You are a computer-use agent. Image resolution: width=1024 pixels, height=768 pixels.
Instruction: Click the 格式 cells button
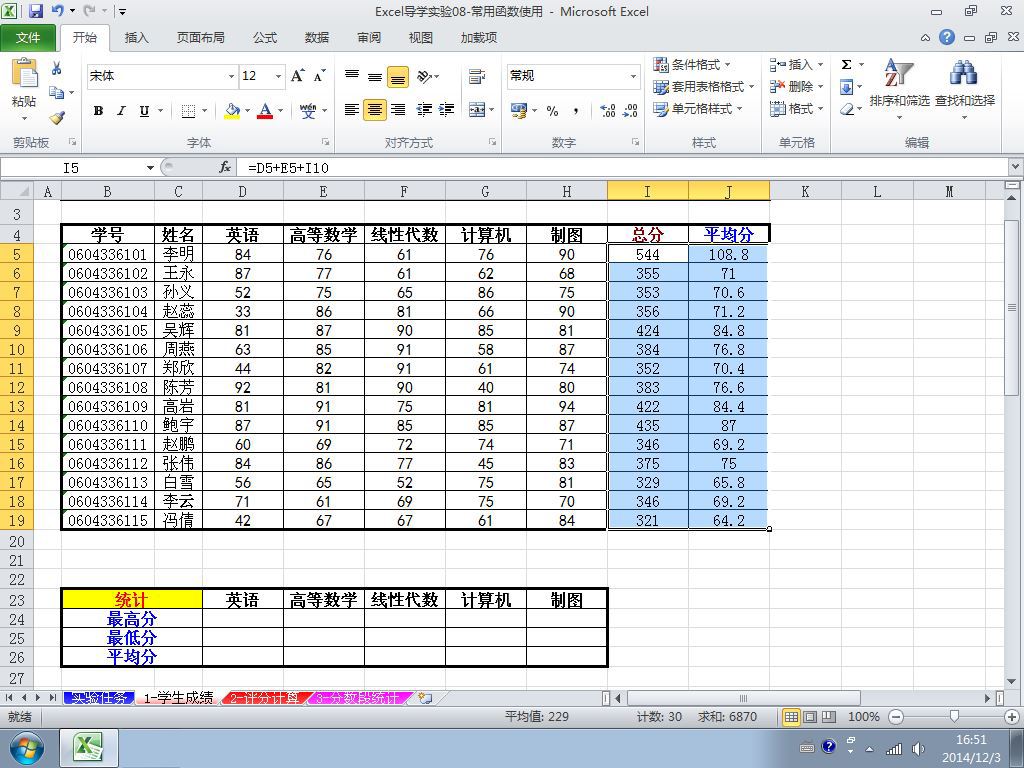[796, 109]
